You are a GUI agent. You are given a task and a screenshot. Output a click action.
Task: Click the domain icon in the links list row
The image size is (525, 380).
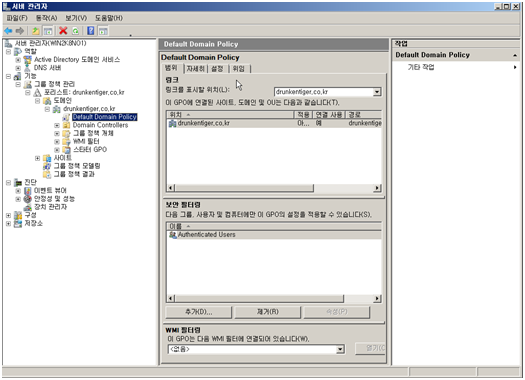click(172, 123)
